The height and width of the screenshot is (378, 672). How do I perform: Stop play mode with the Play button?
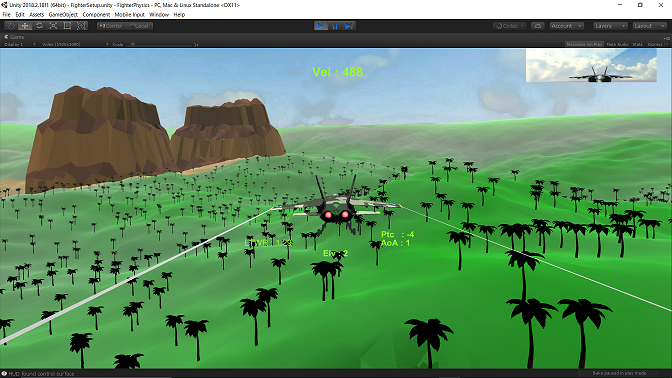click(x=321, y=26)
